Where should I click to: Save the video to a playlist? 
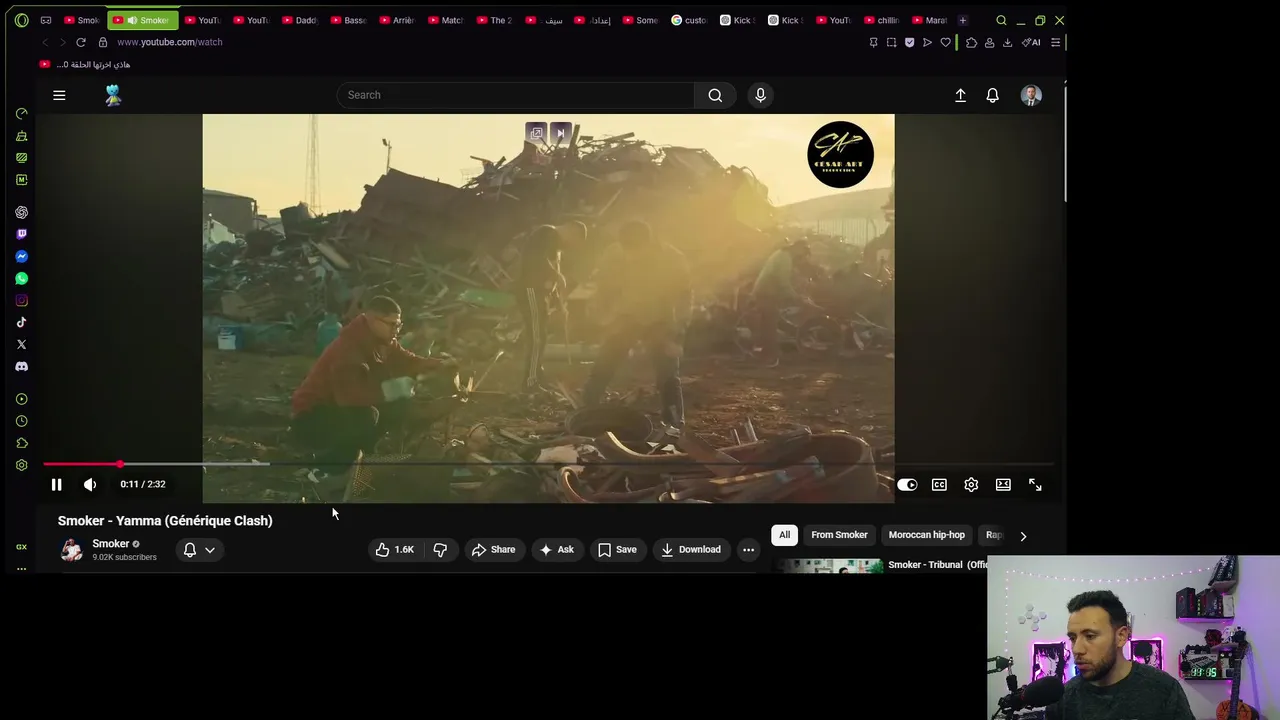pyautogui.click(x=617, y=549)
